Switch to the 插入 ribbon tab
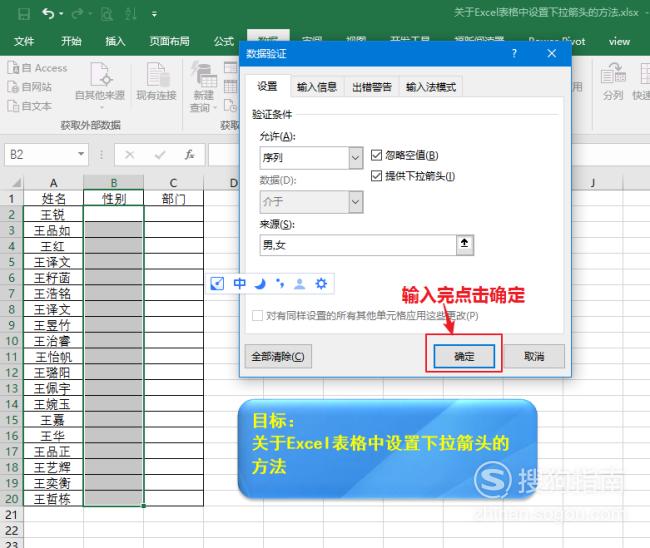The height and width of the screenshot is (548, 650). tap(115, 41)
